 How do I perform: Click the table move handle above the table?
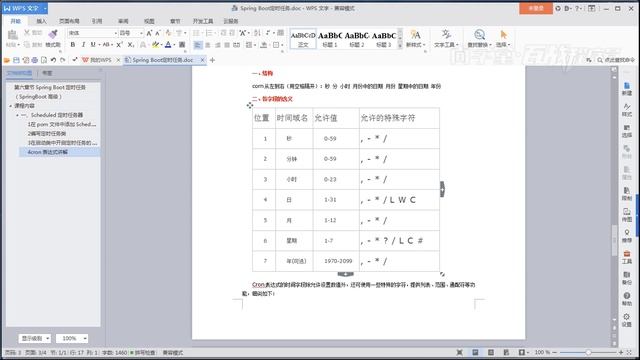pos(250,105)
